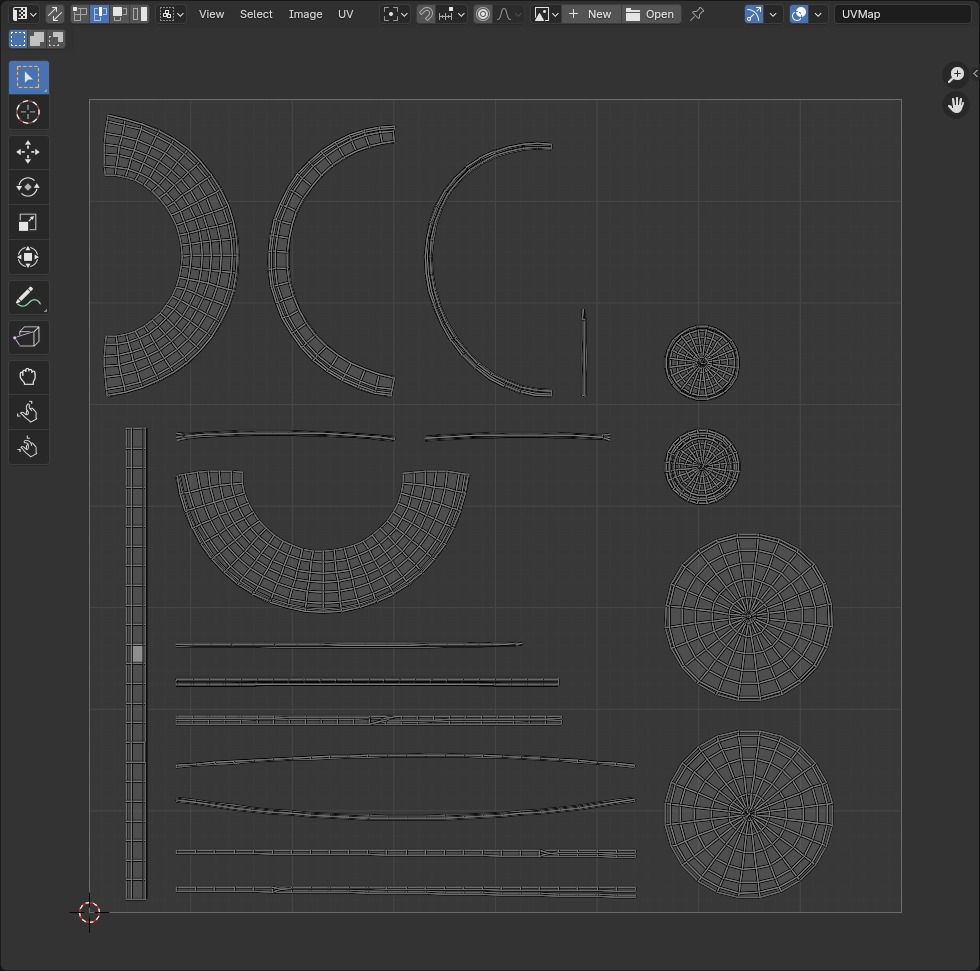Click the 2D cursor at UV origin

[89, 912]
